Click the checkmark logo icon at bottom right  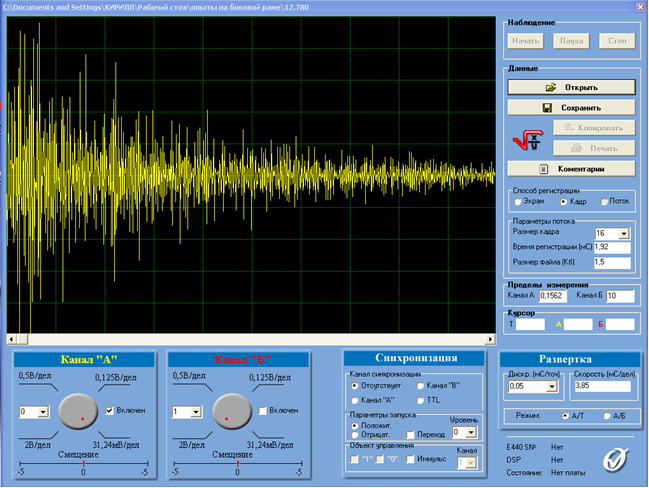(615, 460)
